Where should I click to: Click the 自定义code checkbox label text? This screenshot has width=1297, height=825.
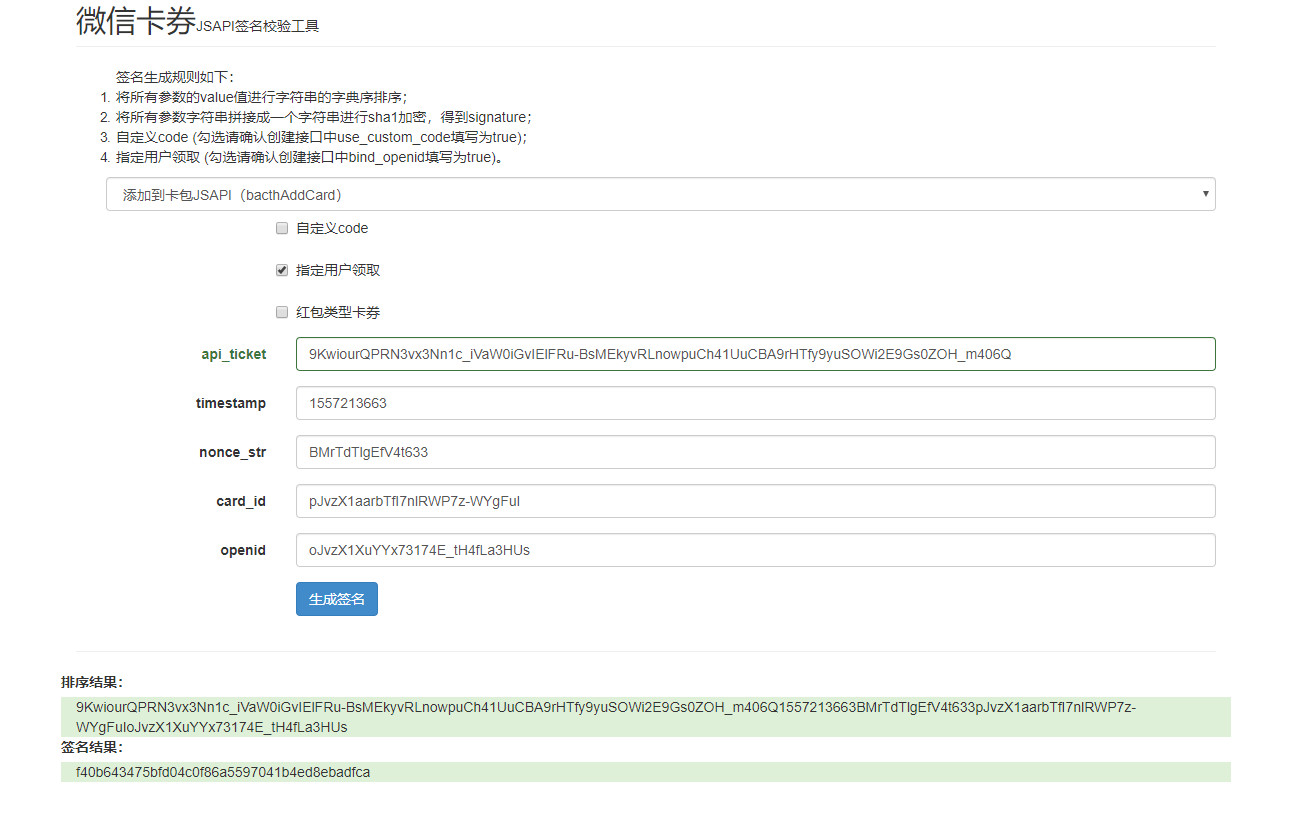332,228
